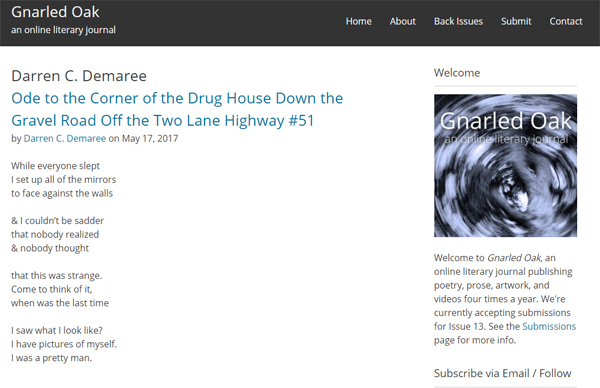Open the Ode to the Corner poem title link
The image size is (600, 388).
[177, 109]
